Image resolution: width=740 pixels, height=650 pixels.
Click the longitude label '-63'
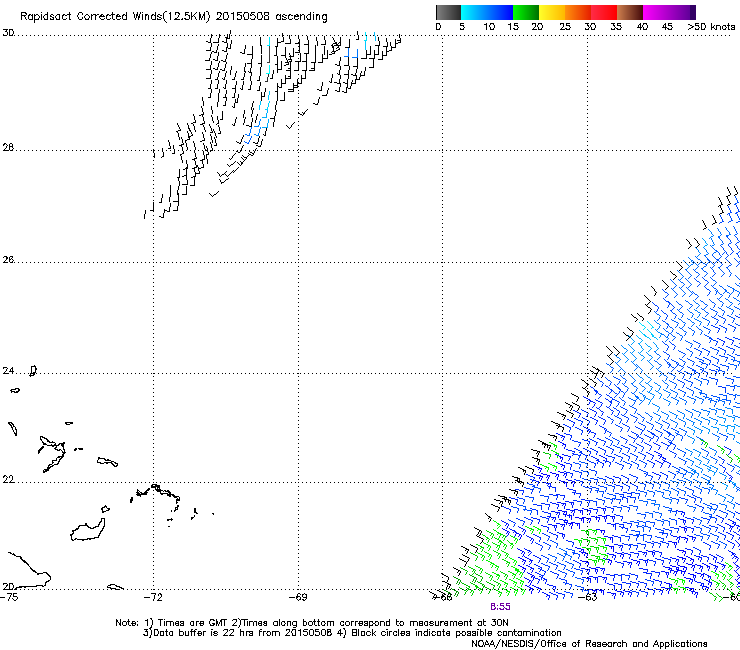pos(588,597)
